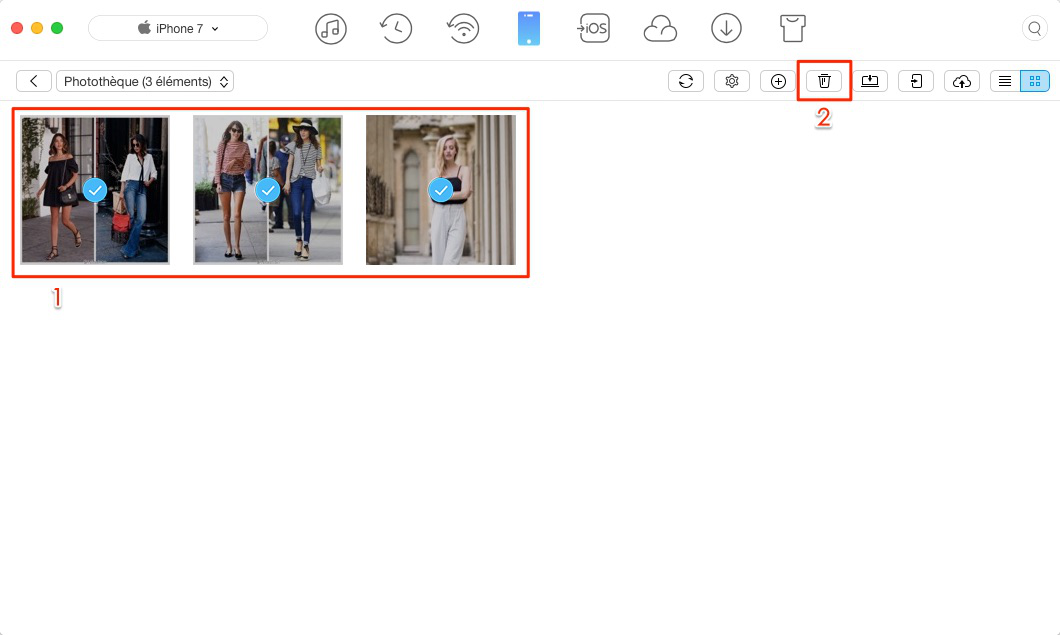
Task: Click the yellow minimize window button
Action: (37, 28)
